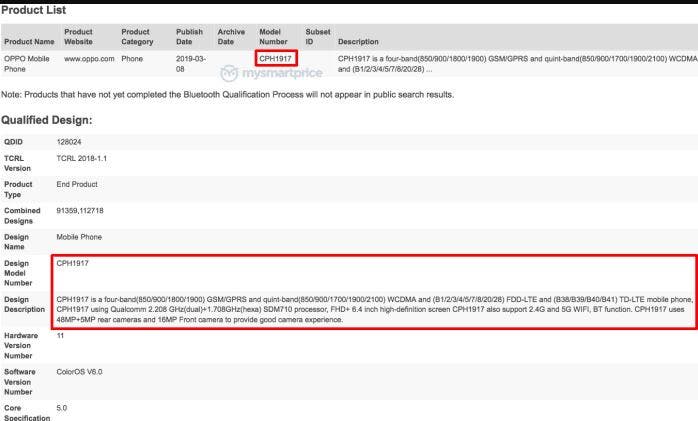Click the Product Category column header
This screenshot has width=698, height=421.
pyautogui.click(x=137, y=36)
